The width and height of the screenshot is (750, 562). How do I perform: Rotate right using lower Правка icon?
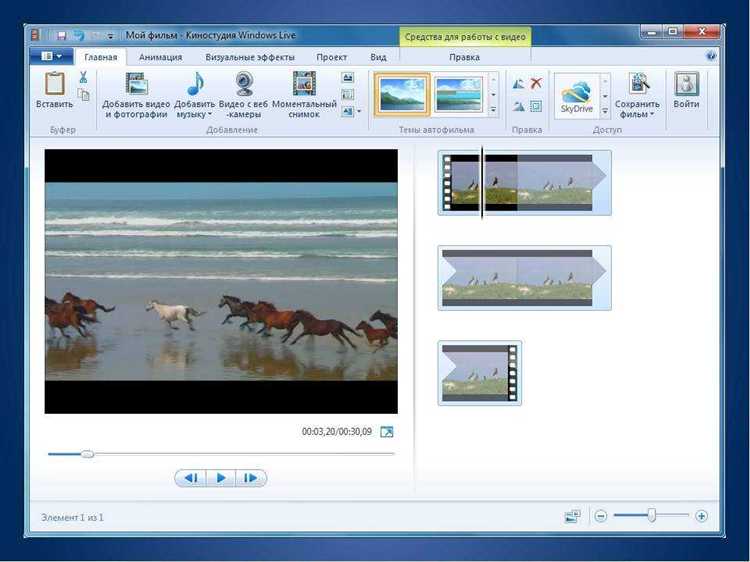[518, 106]
